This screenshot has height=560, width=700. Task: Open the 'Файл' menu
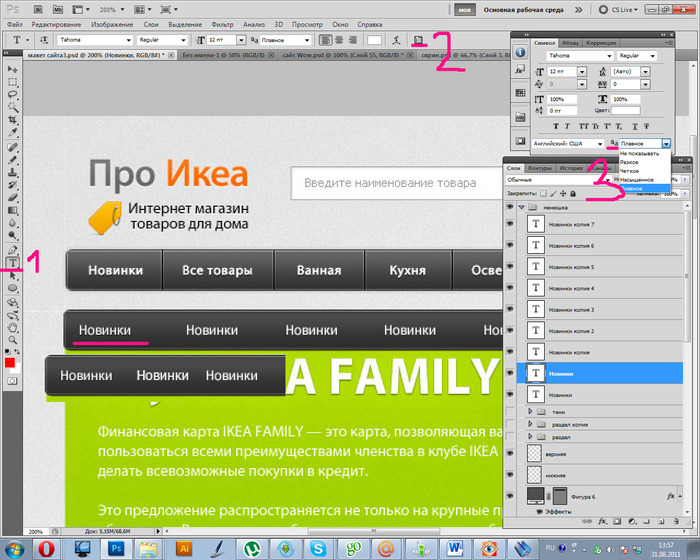coord(15,24)
